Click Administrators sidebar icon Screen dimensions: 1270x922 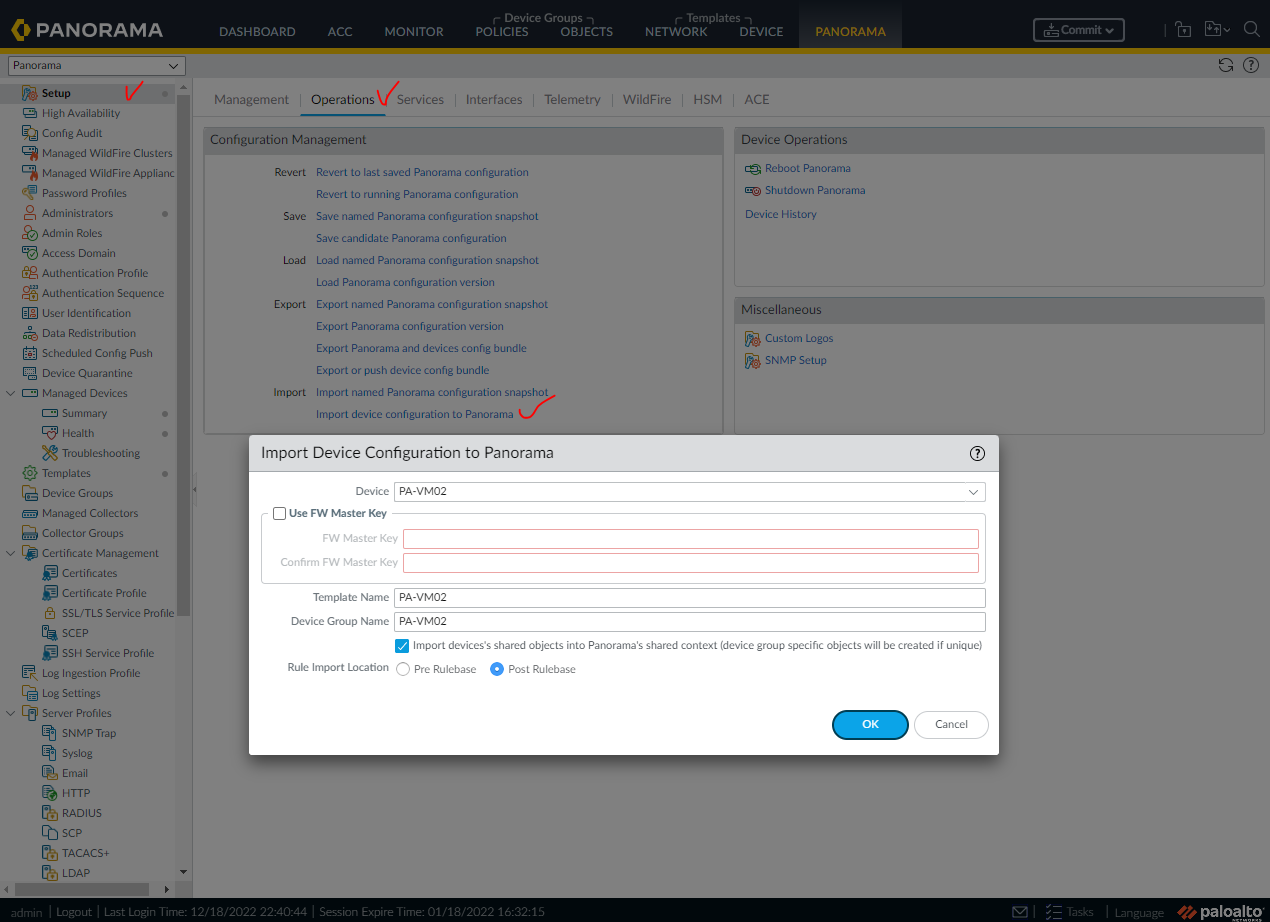[x=30, y=213]
